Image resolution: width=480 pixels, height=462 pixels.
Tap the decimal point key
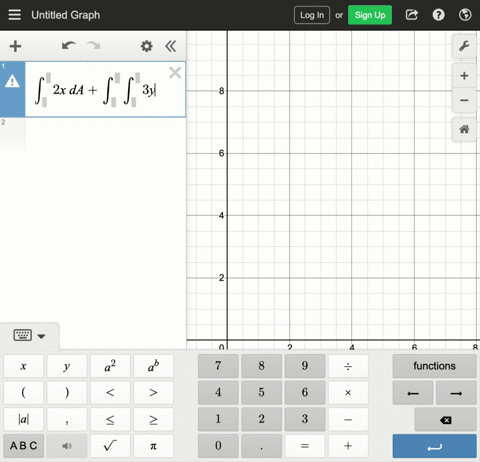point(261,446)
